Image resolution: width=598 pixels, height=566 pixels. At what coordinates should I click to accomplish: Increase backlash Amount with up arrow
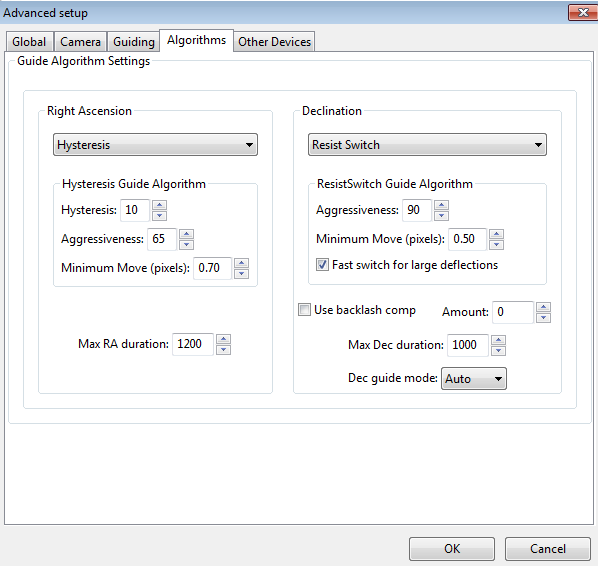pyautogui.click(x=543, y=307)
